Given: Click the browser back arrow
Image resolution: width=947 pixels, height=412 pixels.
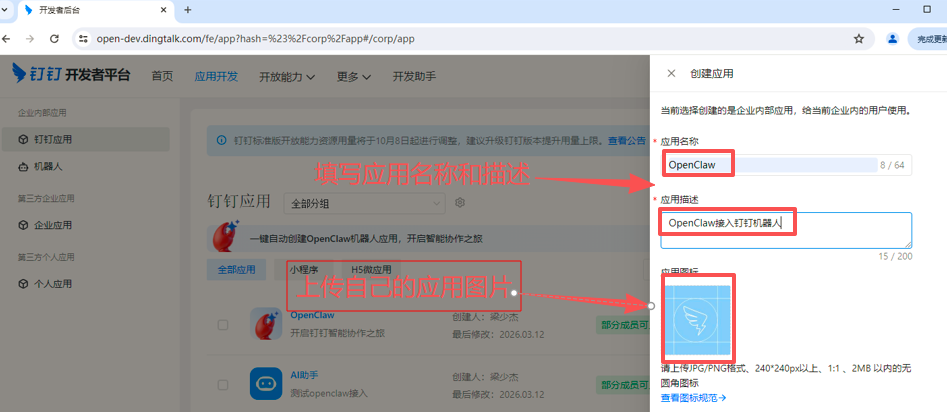Looking at the screenshot, I should (x=6, y=39).
